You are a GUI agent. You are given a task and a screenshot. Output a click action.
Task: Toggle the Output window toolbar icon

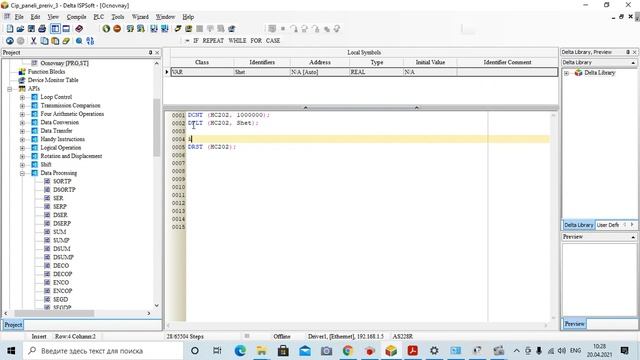tap(66, 29)
